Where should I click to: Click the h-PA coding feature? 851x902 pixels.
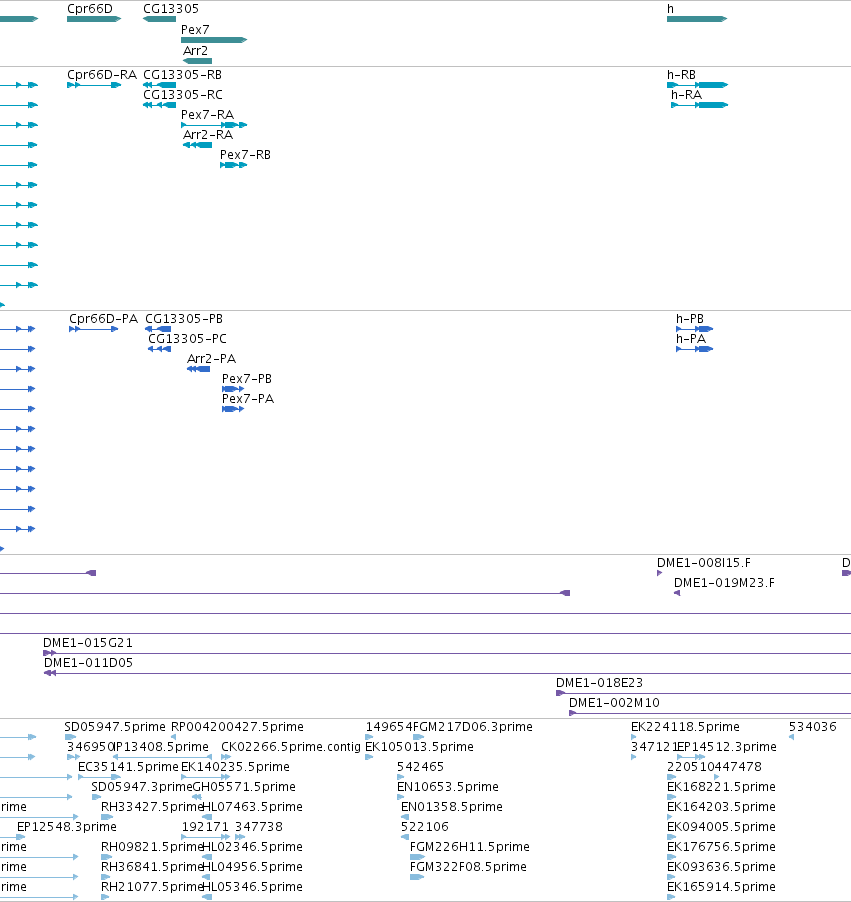694,349
